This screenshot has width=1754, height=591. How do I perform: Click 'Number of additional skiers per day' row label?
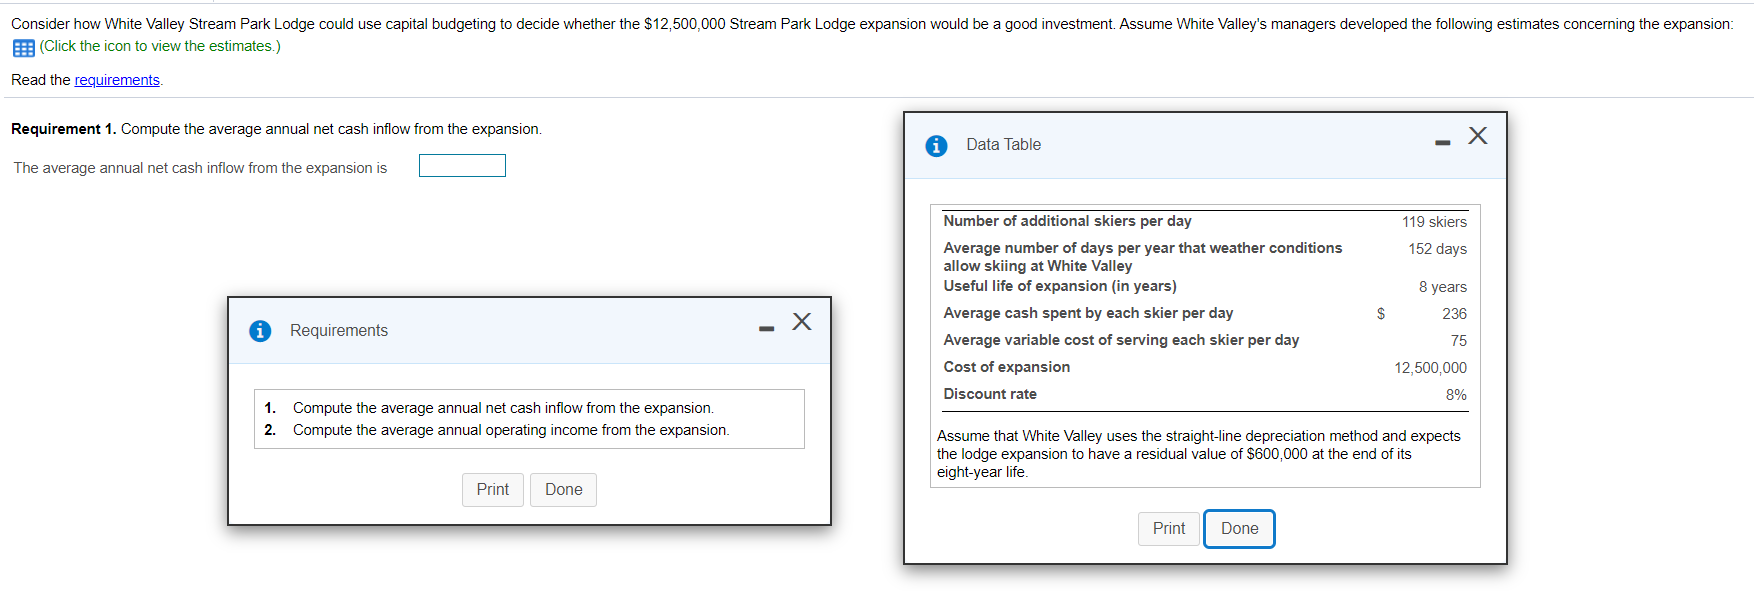pyautogui.click(x=1067, y=221)
